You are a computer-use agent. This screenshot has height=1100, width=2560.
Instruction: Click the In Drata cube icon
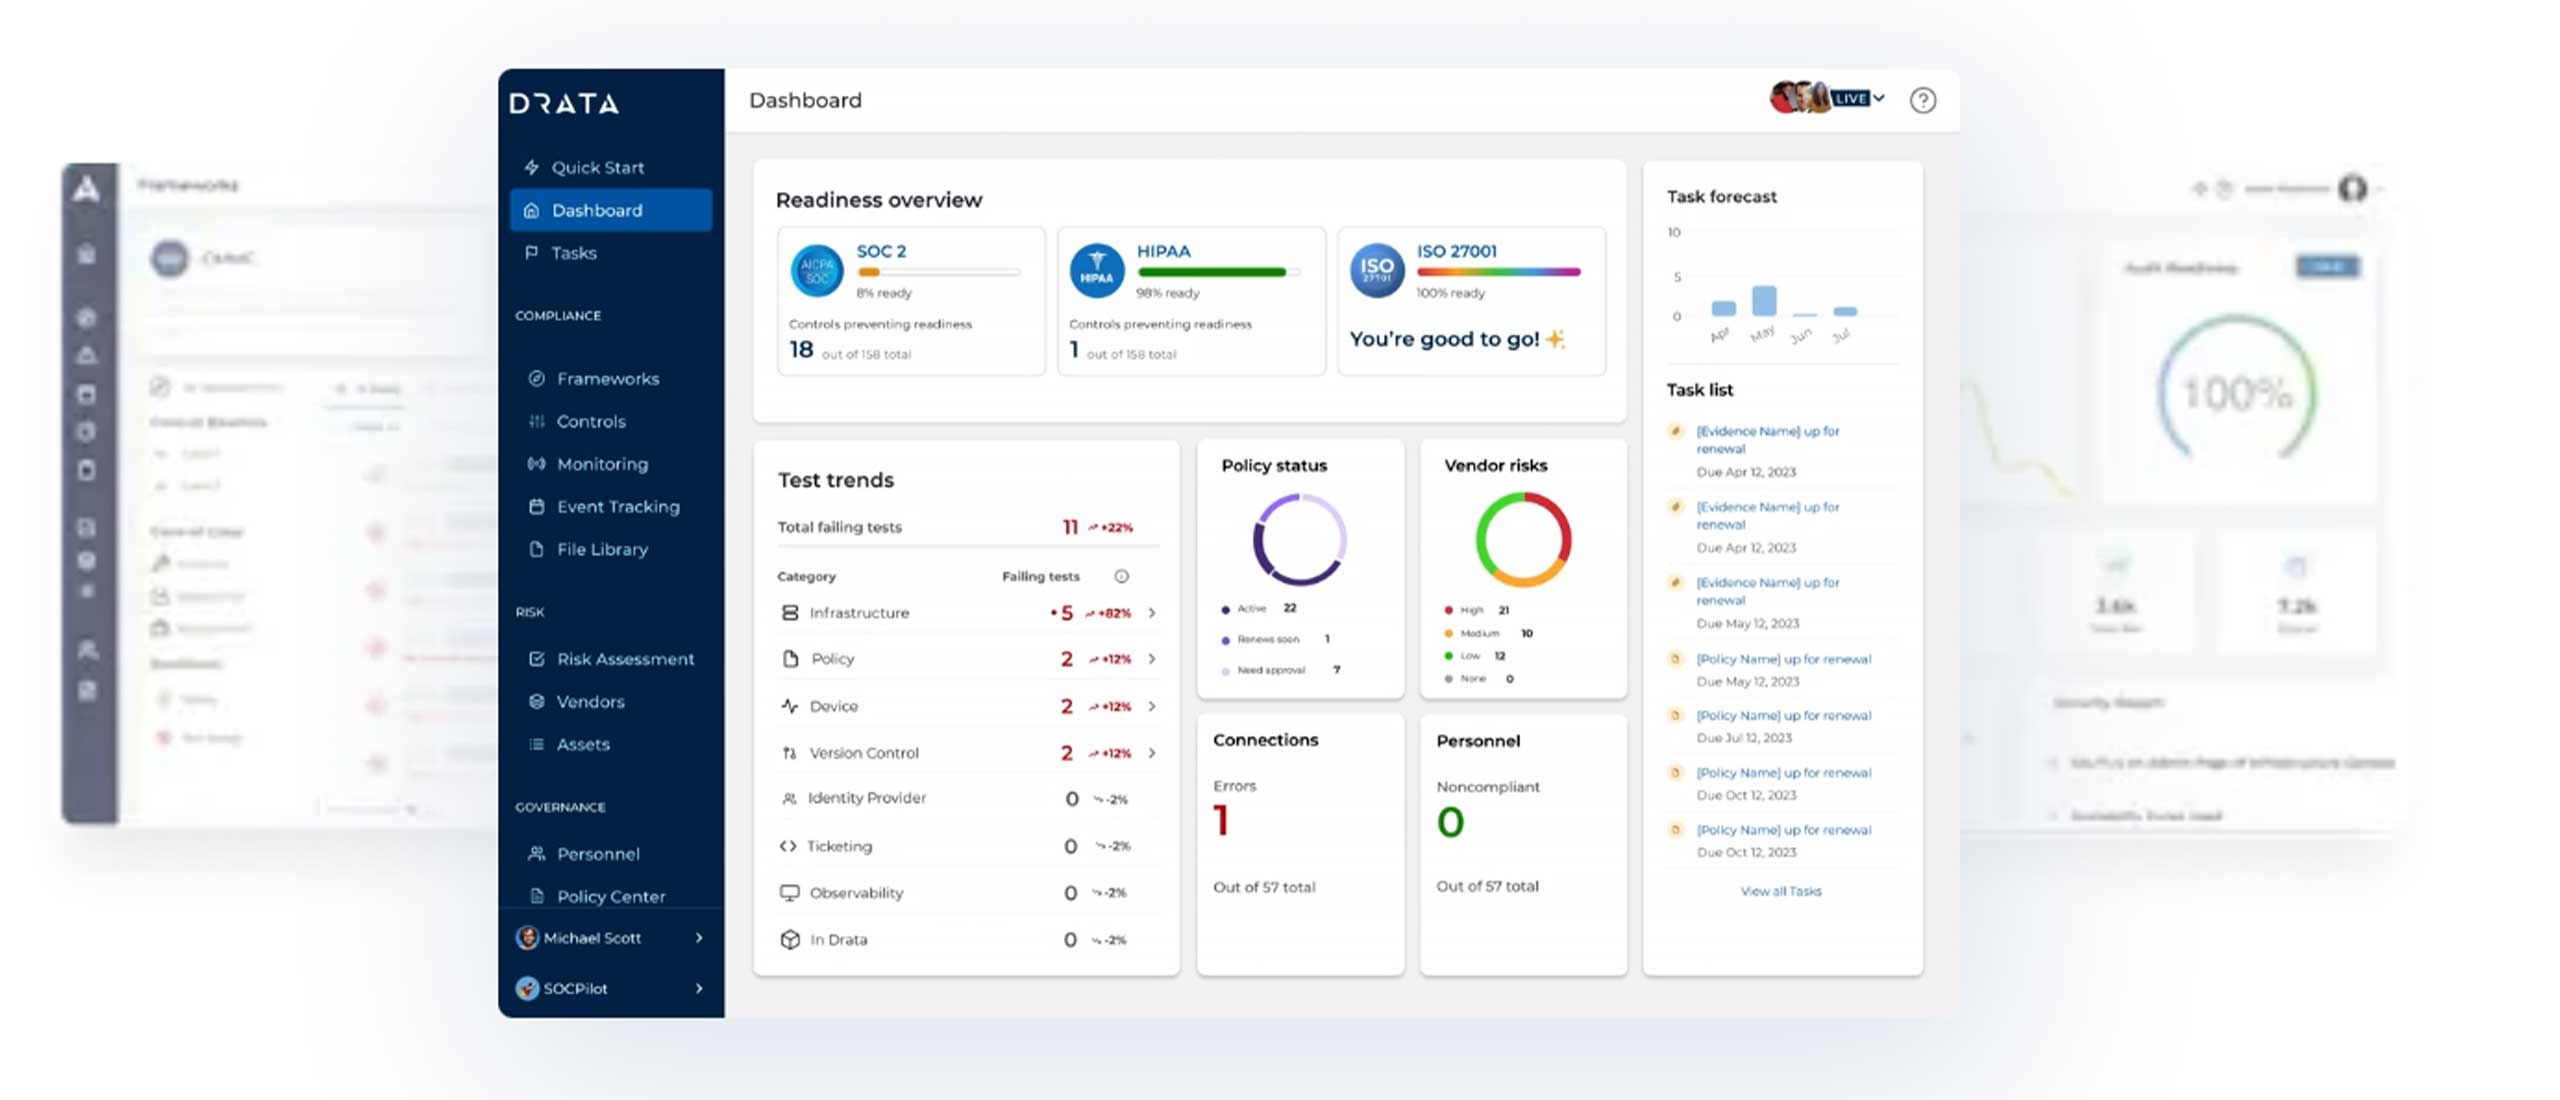pyautogui.click(x=790, y=939)
